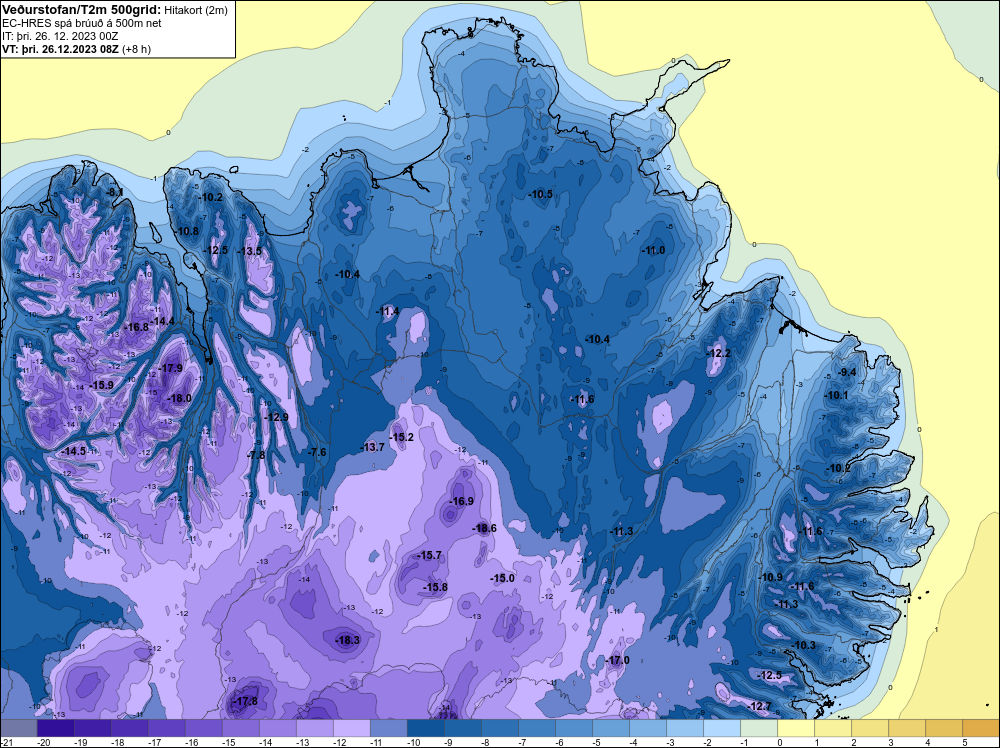
Task: Click the -17.8 temperature label
Action: (246, 701)
